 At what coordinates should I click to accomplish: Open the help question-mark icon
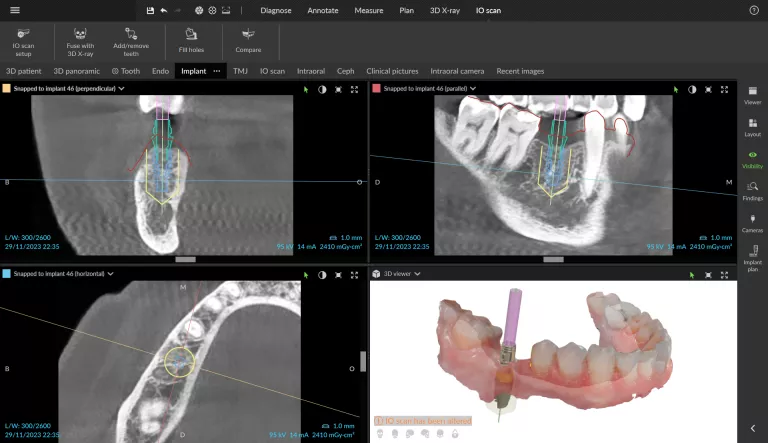pyautogui.click(x=754, y=10)
